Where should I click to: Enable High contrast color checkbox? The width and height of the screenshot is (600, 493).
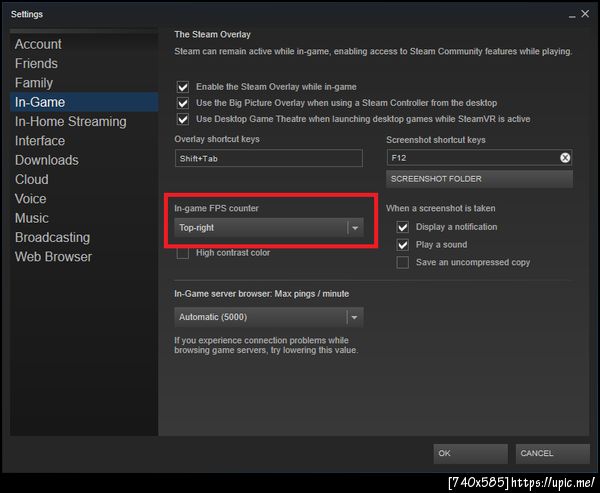[183, 253]
